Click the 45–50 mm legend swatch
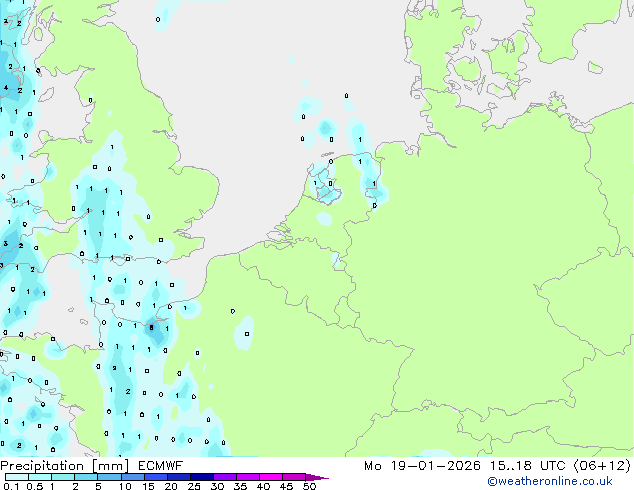The height and width of the screenshot is (490, 634). click(294, 477)
